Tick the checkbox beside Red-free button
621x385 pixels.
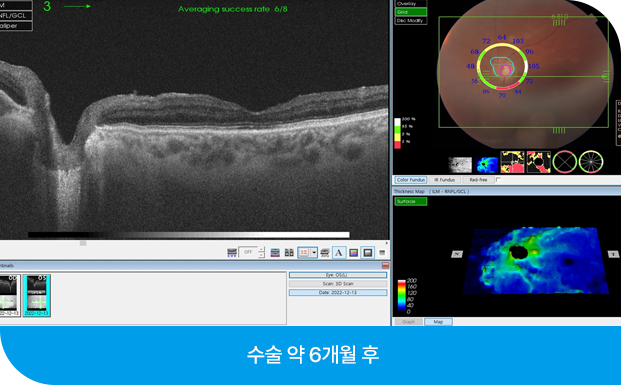pos(498,179)
